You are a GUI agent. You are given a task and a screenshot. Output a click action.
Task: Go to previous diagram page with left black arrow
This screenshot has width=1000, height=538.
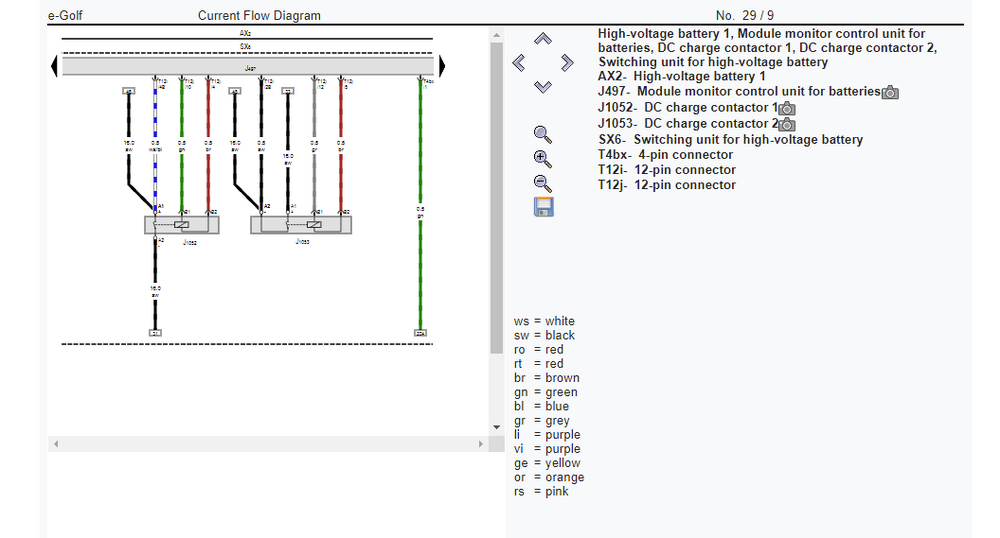[54, 66]
